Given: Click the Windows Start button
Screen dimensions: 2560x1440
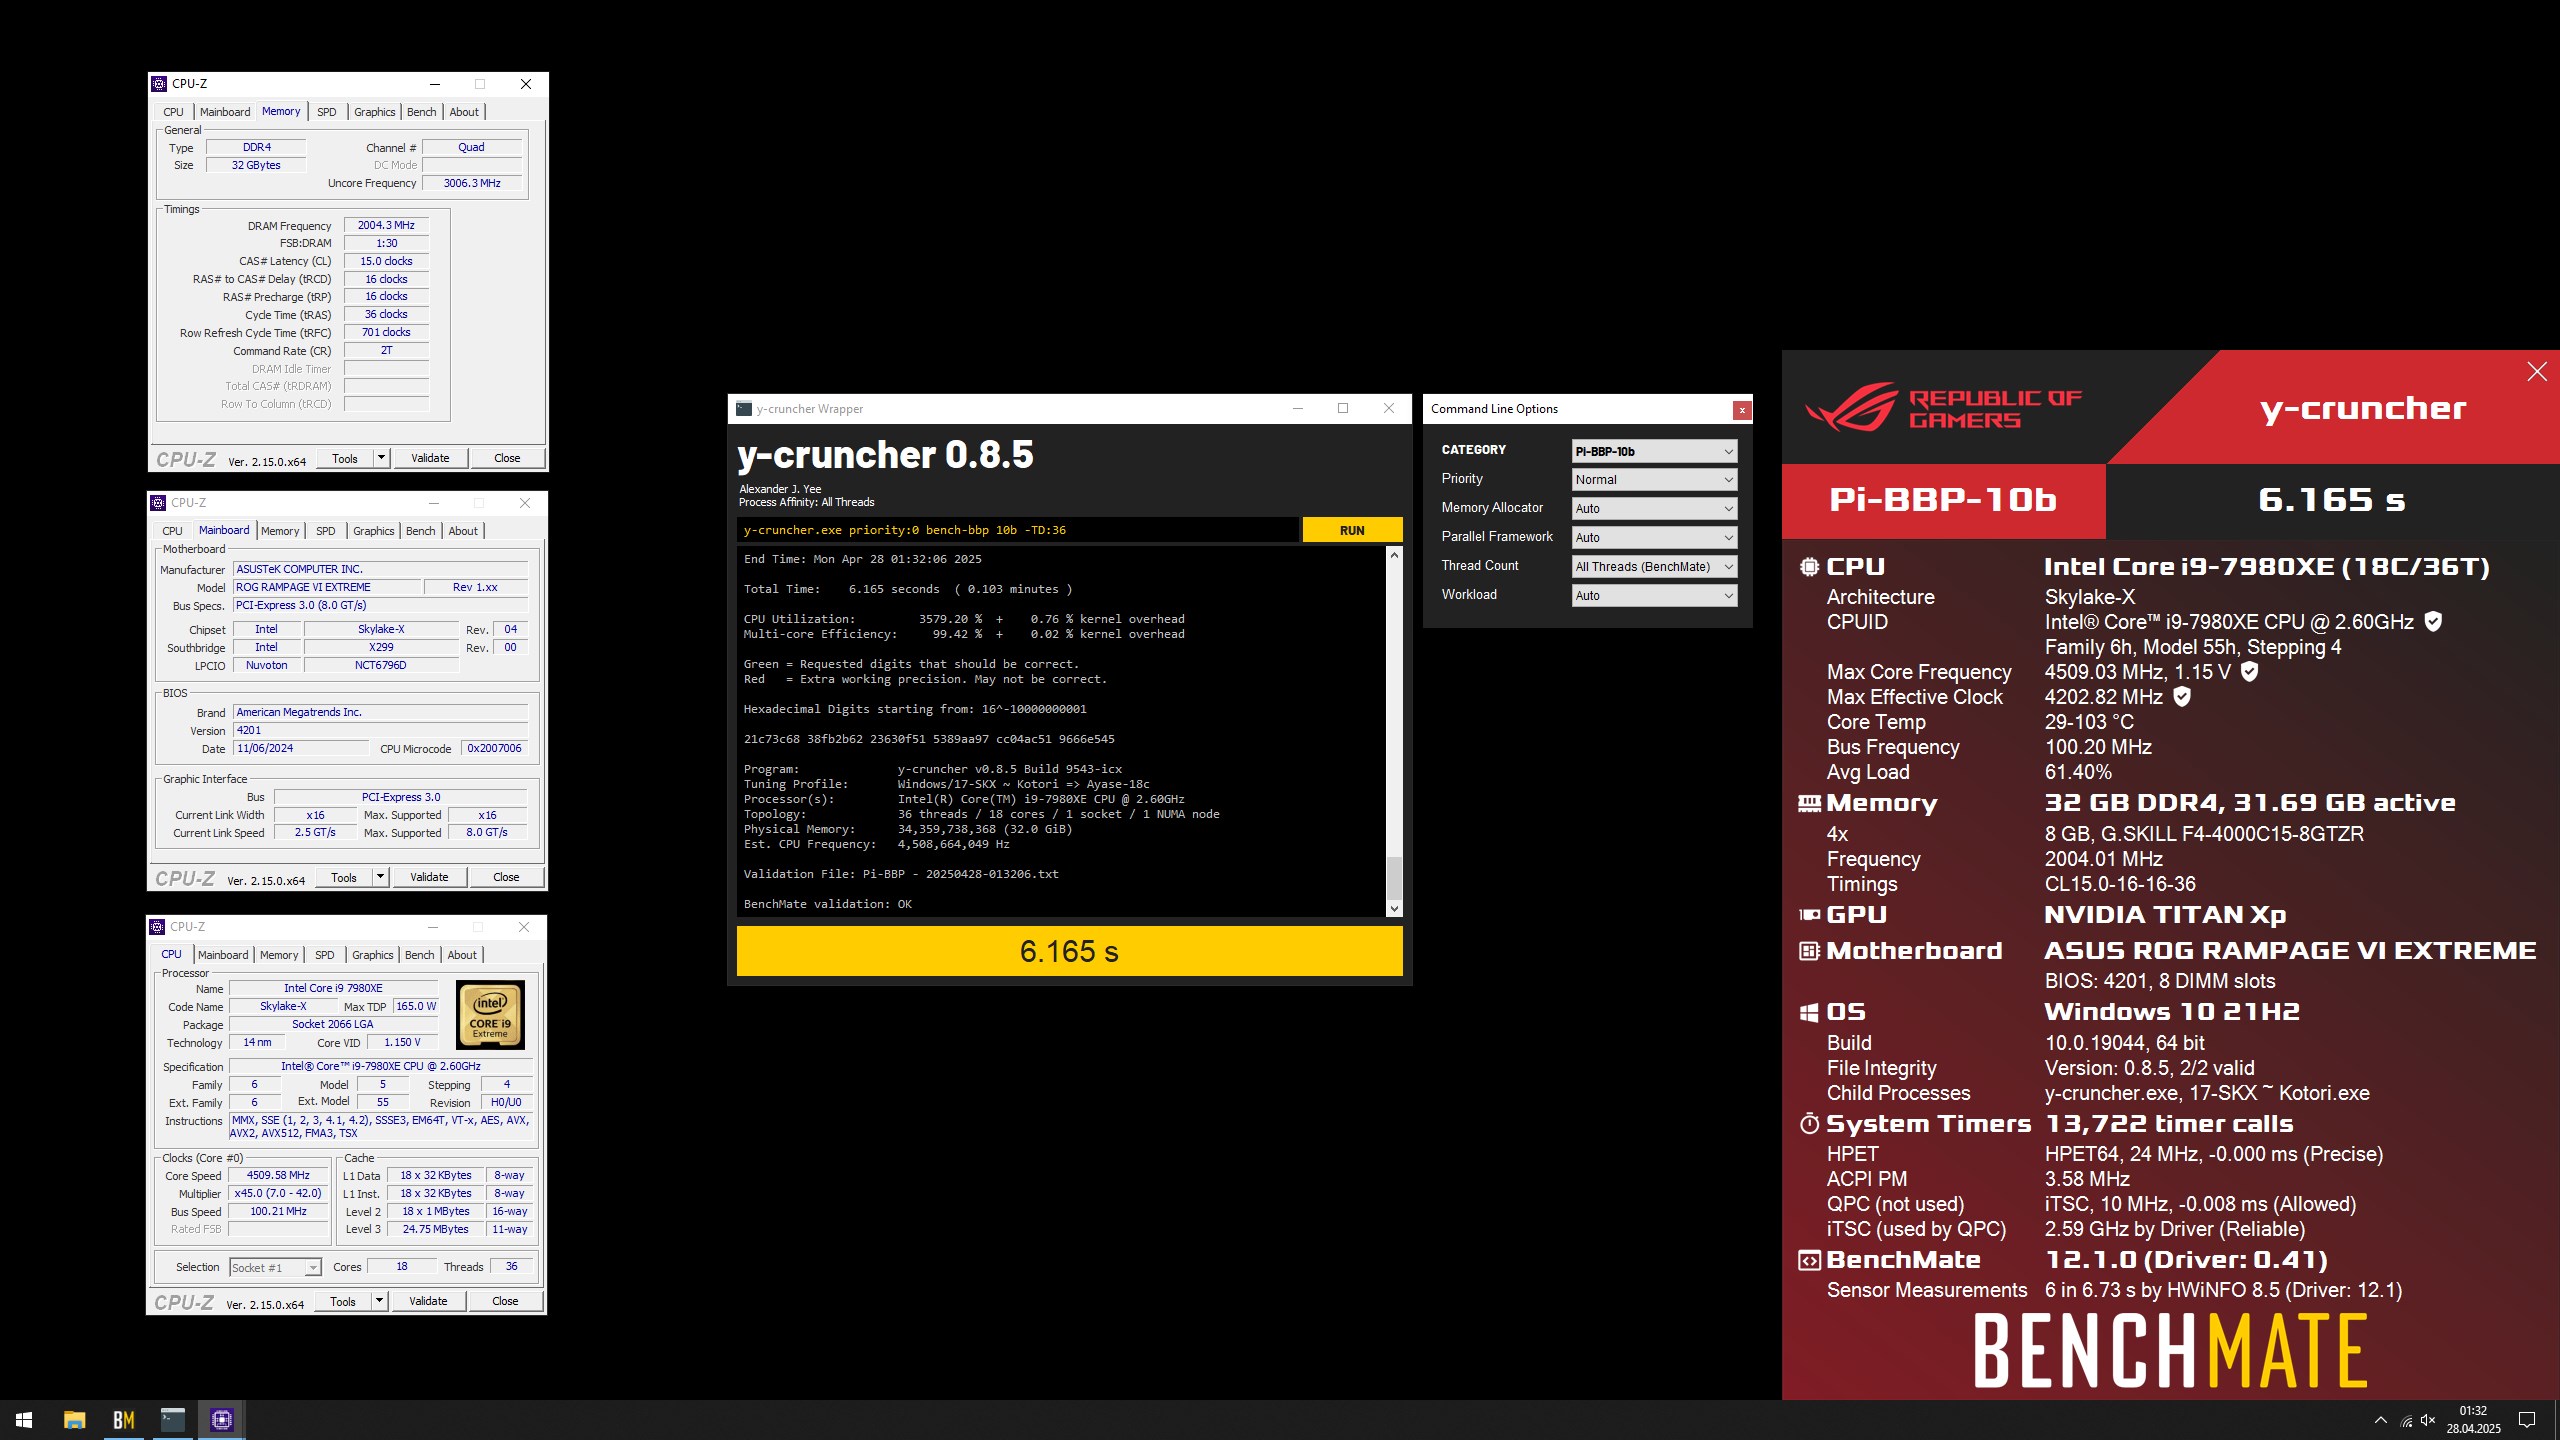Looking at the screenshot, I should point(24,1419).
